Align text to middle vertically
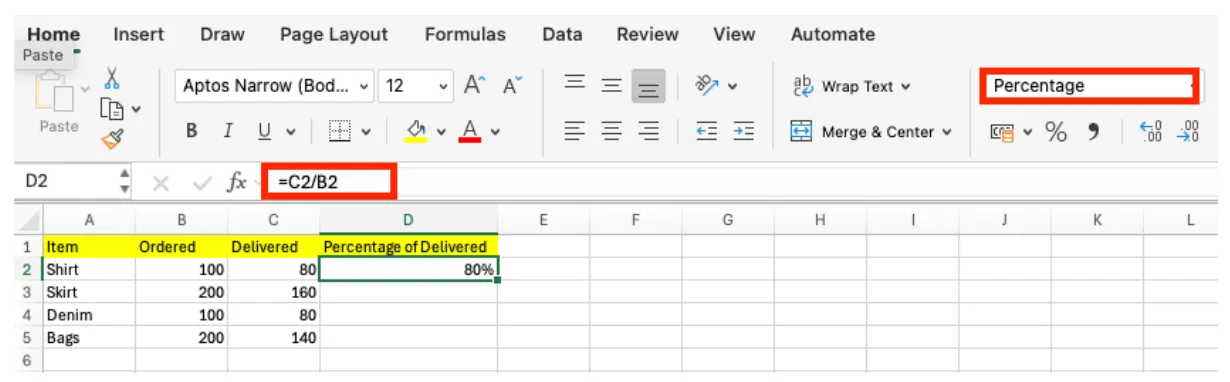The width and height of the screenshot is (1230, 382). [x=611, y=86]
